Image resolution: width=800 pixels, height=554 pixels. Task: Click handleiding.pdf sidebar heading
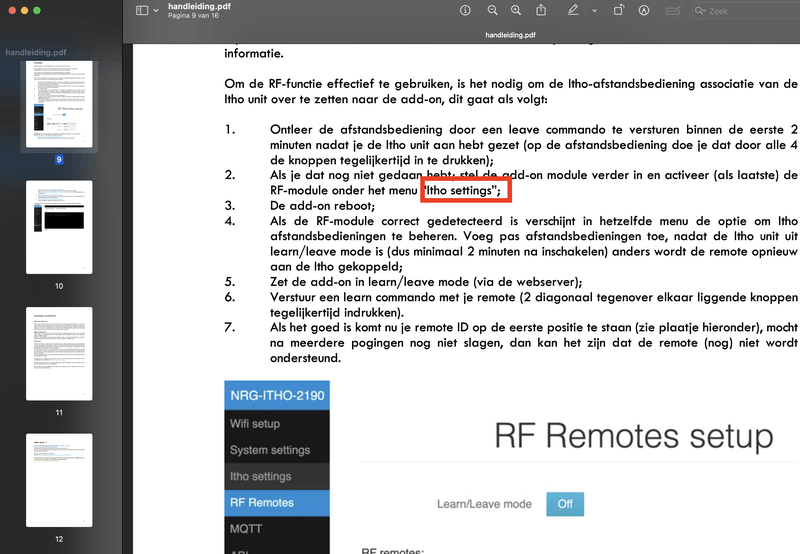(36, 52)
